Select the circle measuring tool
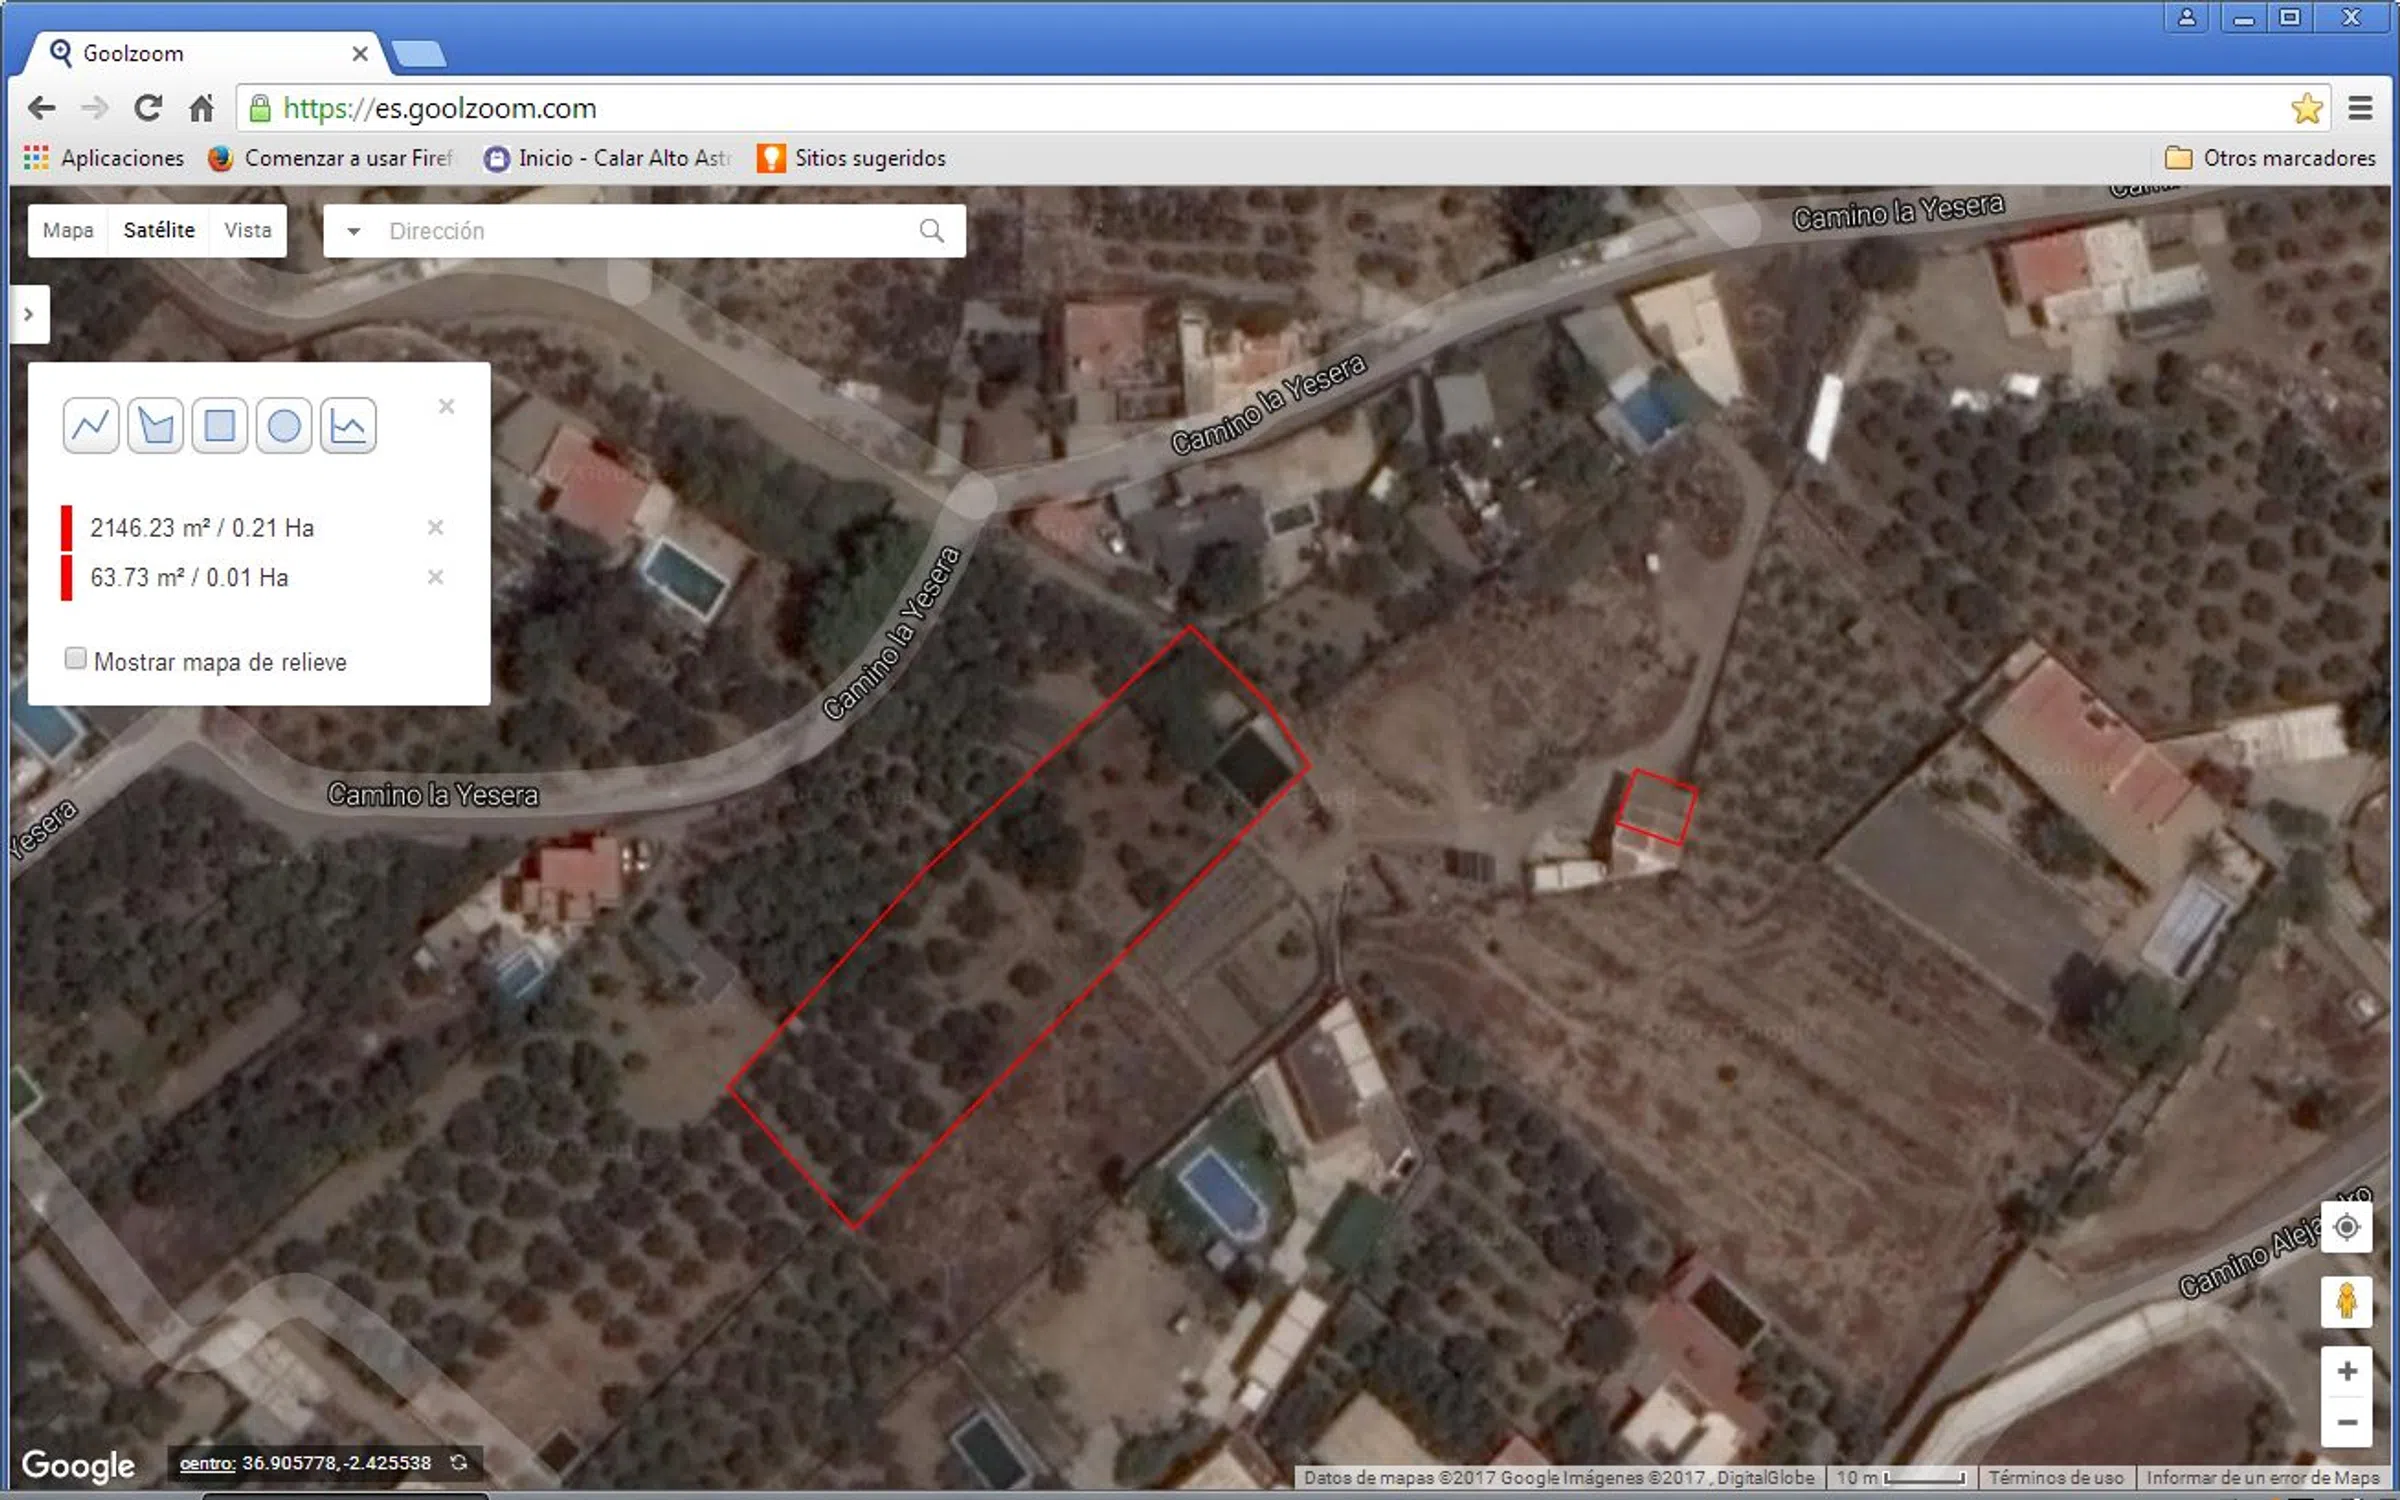 284,426
